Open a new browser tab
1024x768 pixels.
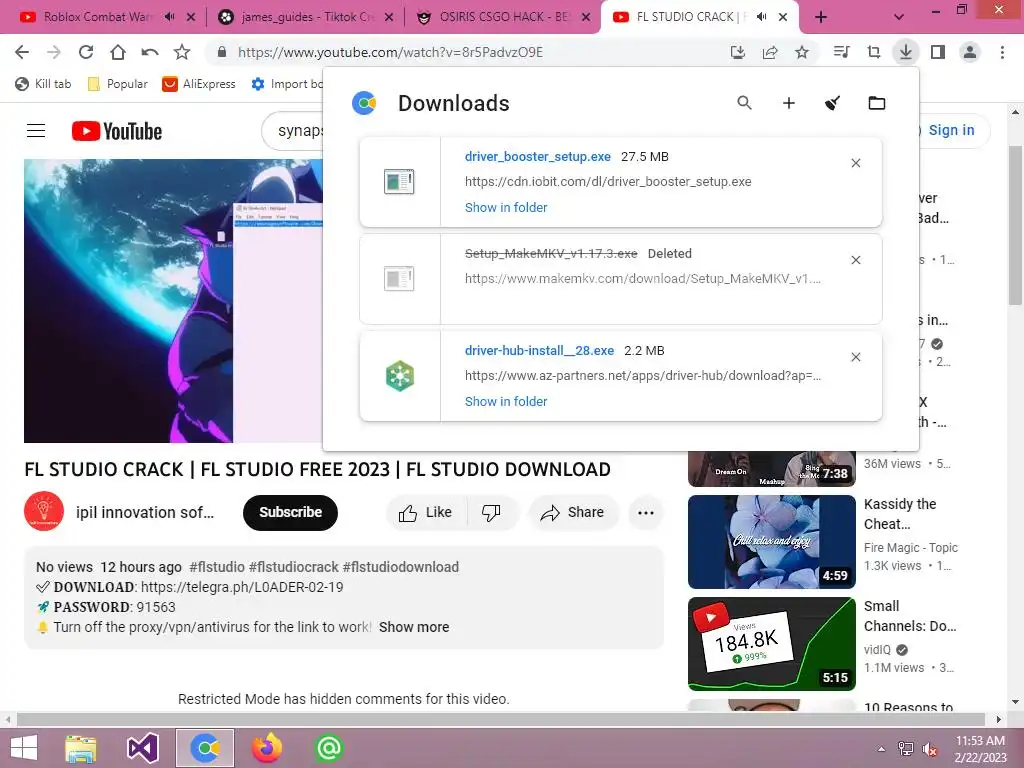click(x=821, y=18)
